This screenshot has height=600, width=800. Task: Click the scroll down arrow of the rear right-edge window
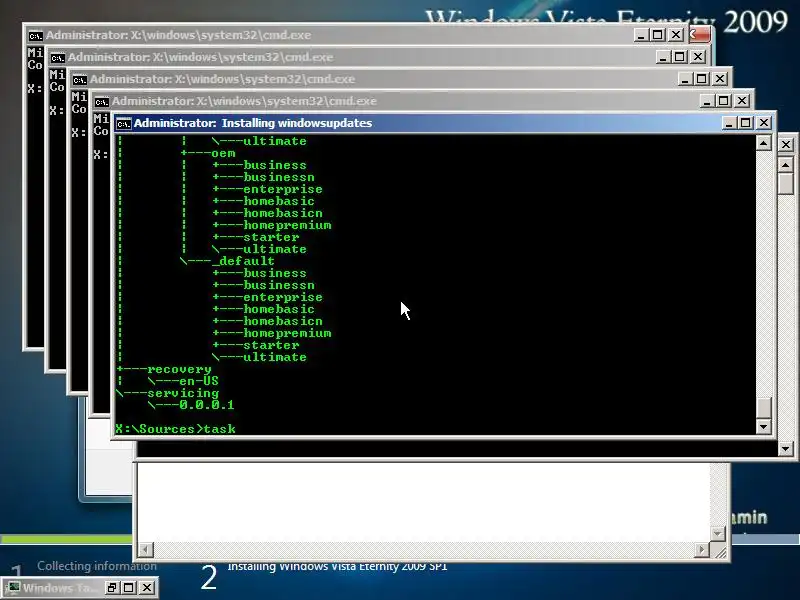[786, 449]
